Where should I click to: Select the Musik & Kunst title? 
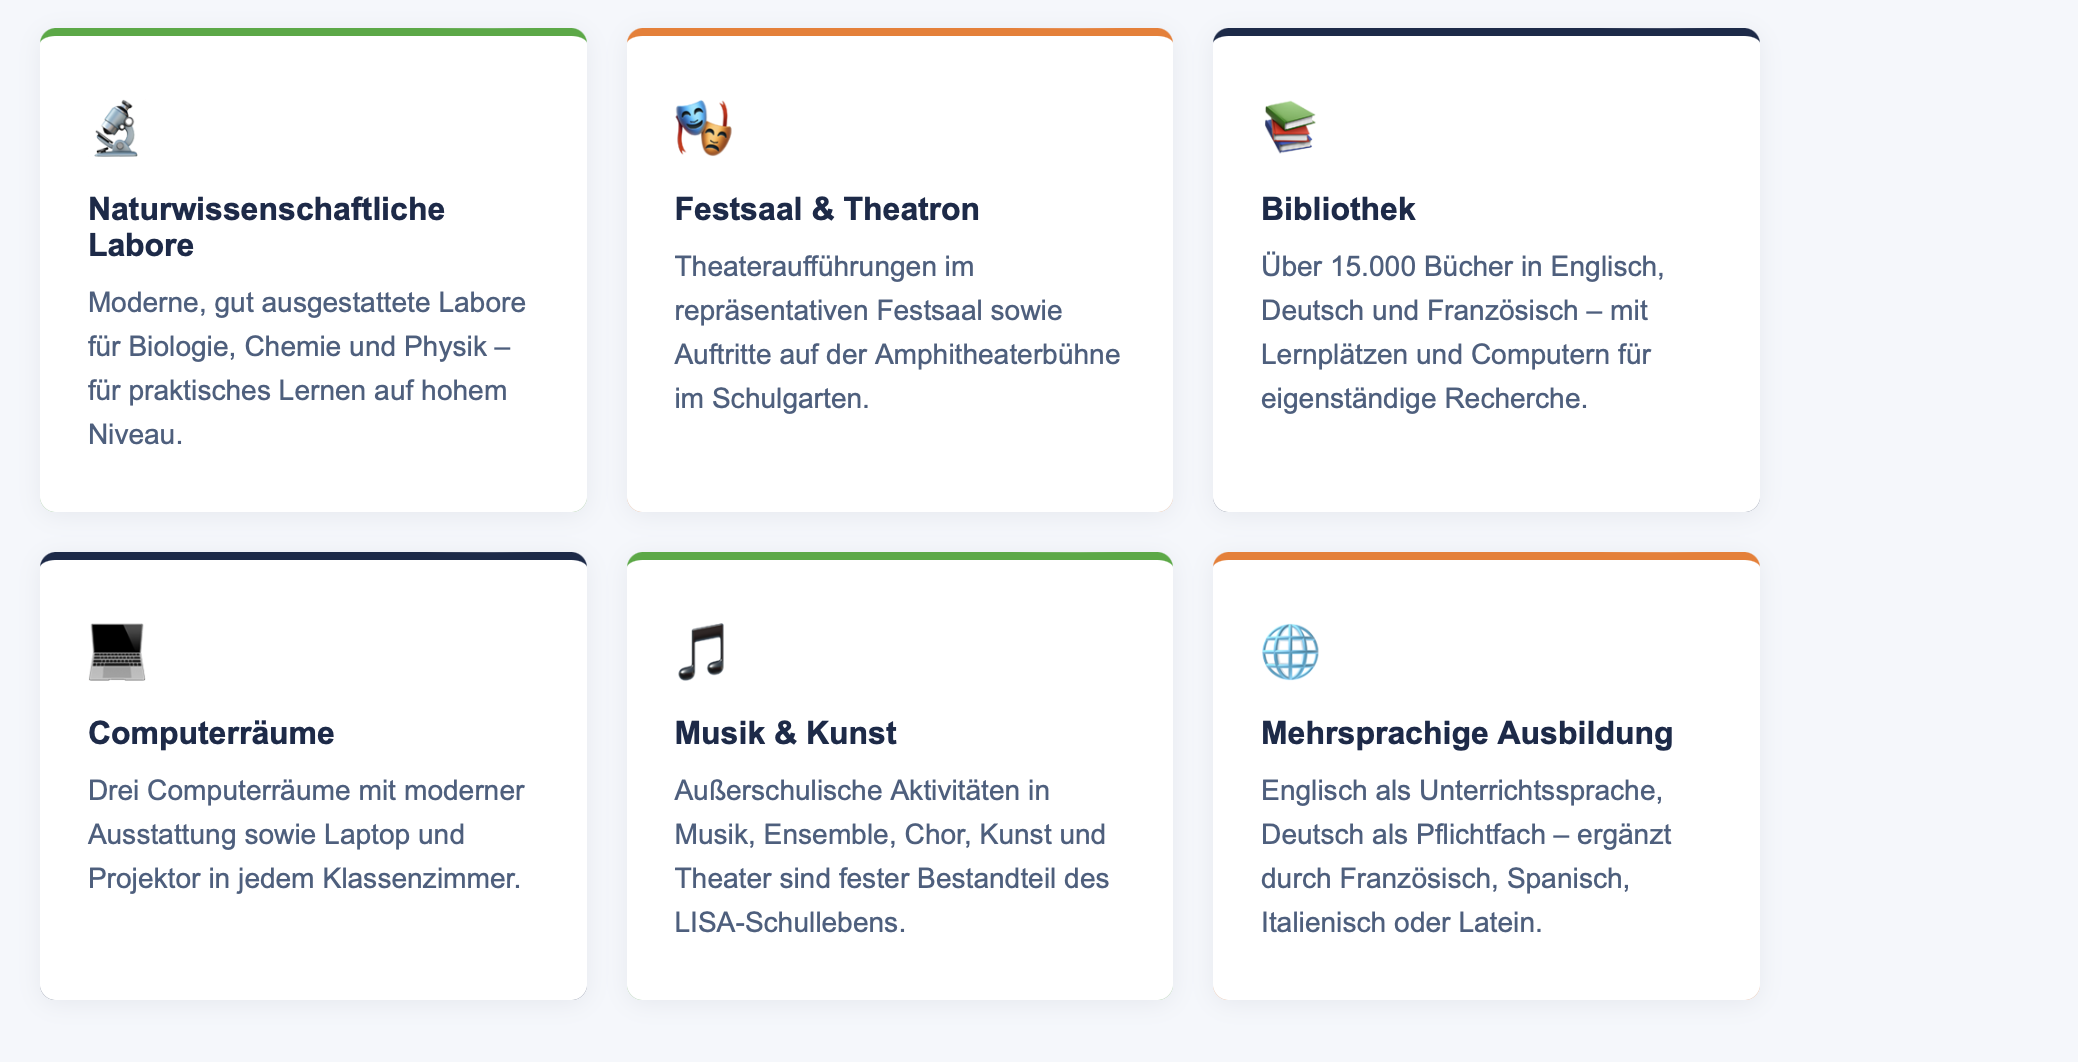(785, 733)
